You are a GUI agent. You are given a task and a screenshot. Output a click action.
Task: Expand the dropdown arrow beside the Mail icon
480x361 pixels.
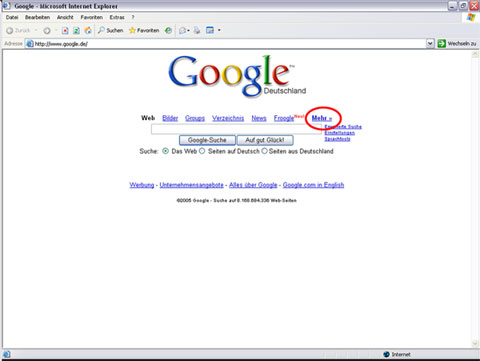tap(188, 31)
